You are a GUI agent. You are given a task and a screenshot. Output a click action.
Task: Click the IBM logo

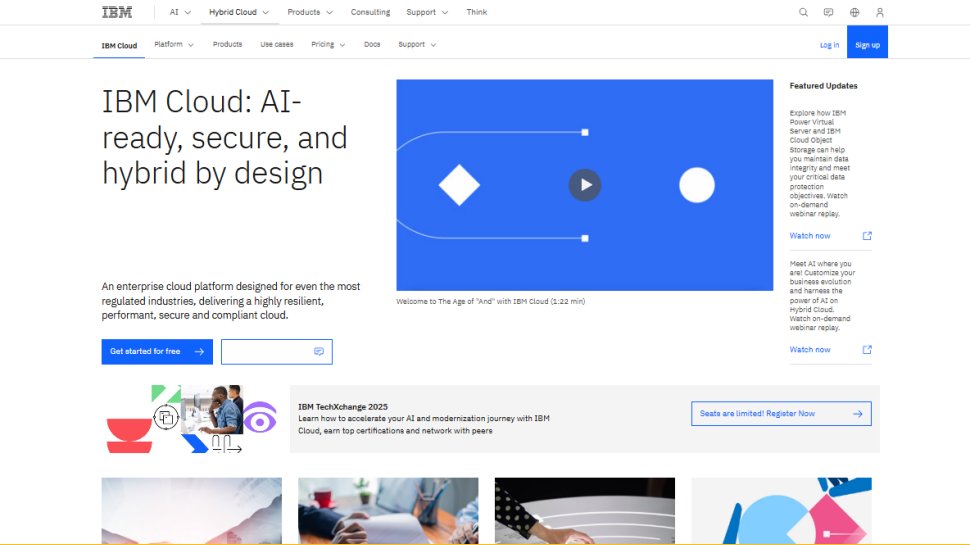(x=117, y=12)
